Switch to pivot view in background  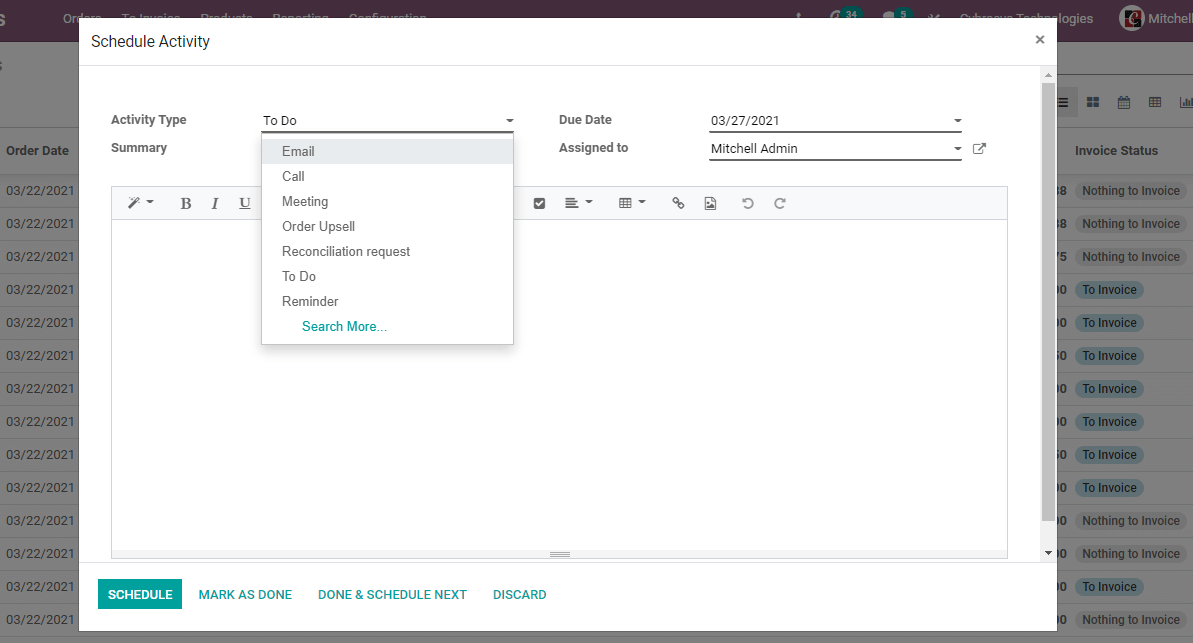(1155, 102)
